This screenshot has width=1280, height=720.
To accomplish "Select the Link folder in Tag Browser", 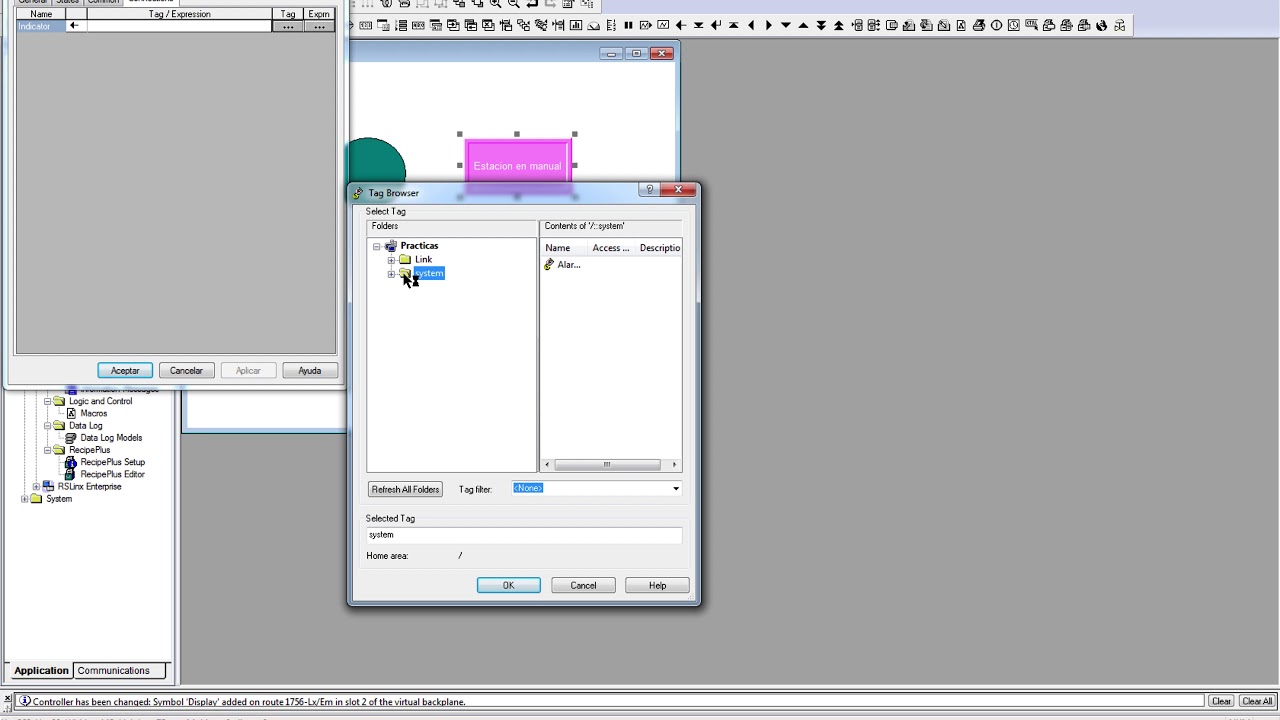I will tap(423, 260).
